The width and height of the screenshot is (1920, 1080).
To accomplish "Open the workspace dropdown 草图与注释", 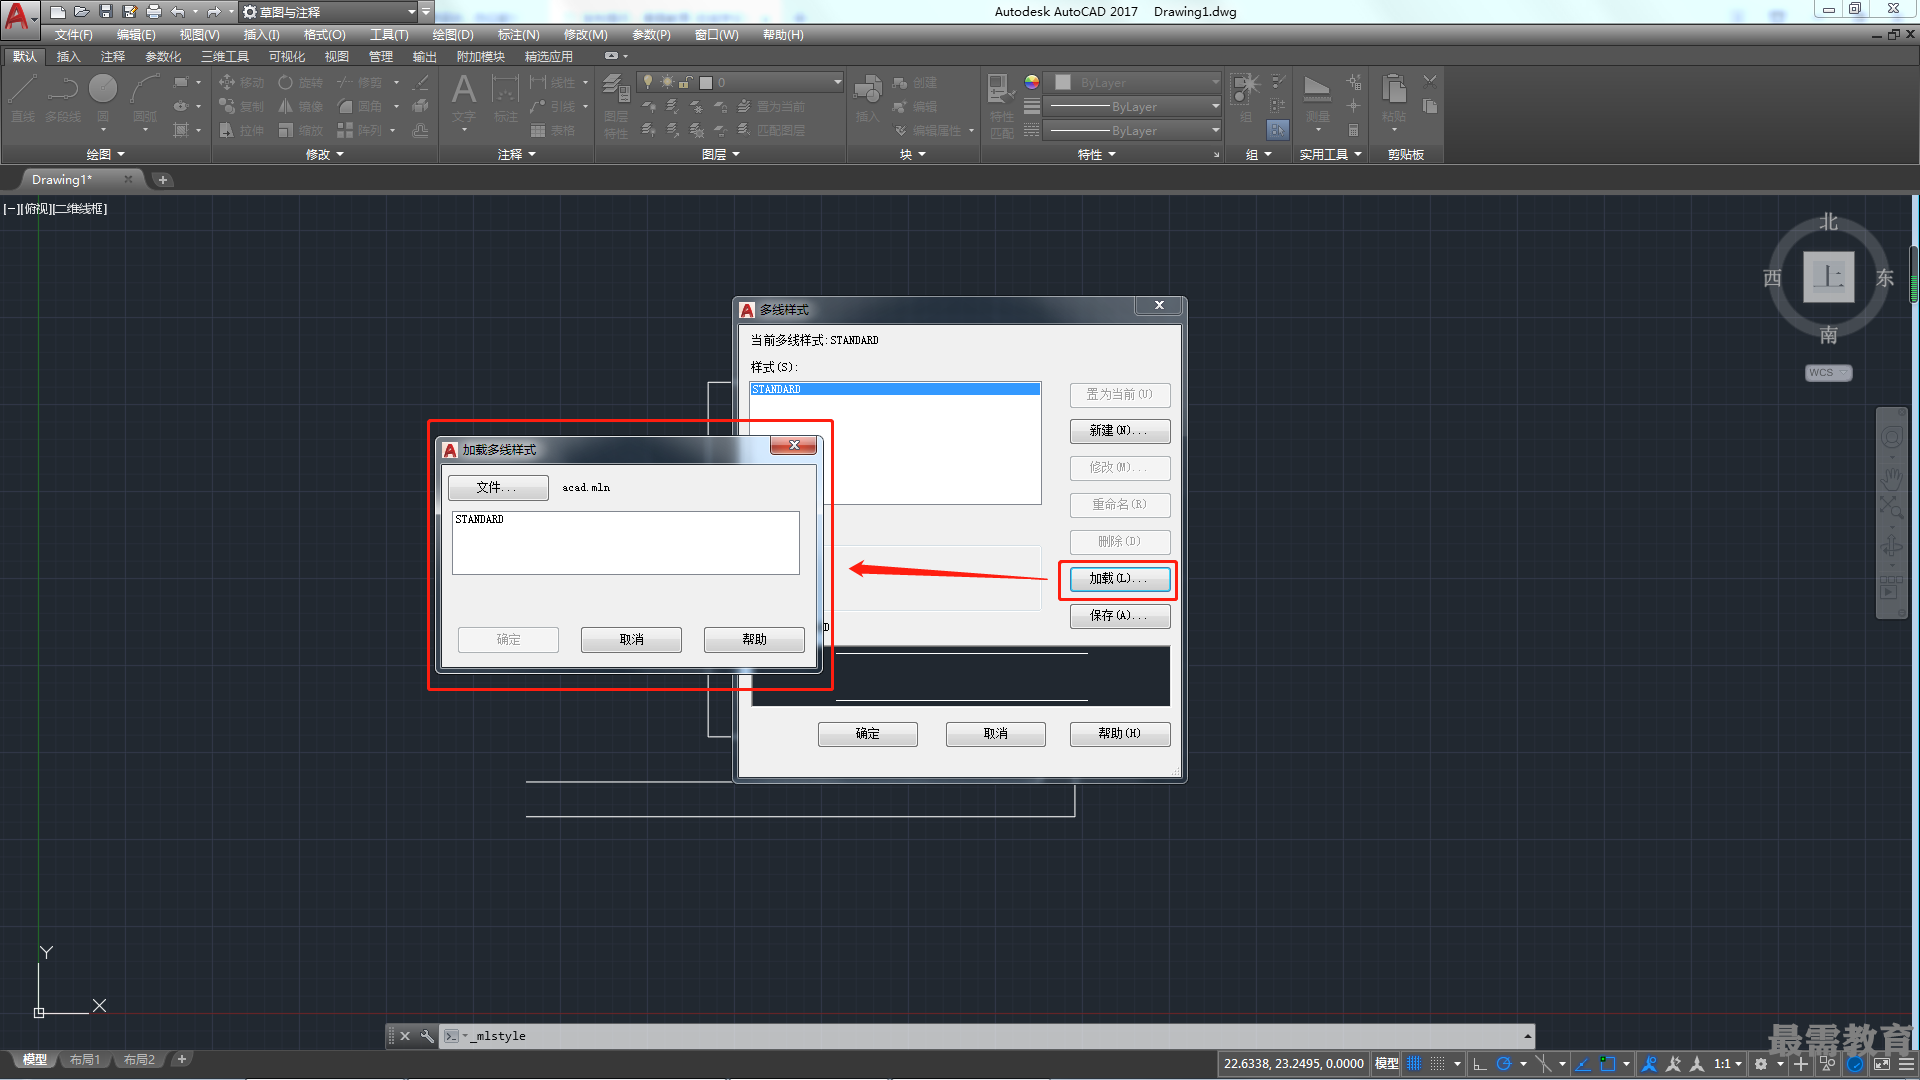I will [x=329, y=12].
